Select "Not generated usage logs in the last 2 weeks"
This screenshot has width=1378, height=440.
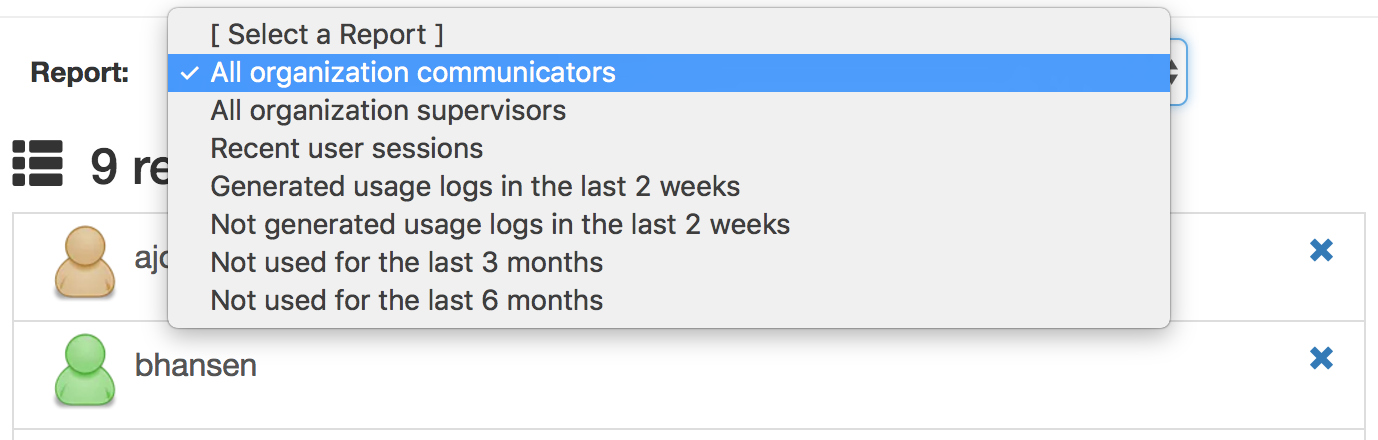[500, 224]
